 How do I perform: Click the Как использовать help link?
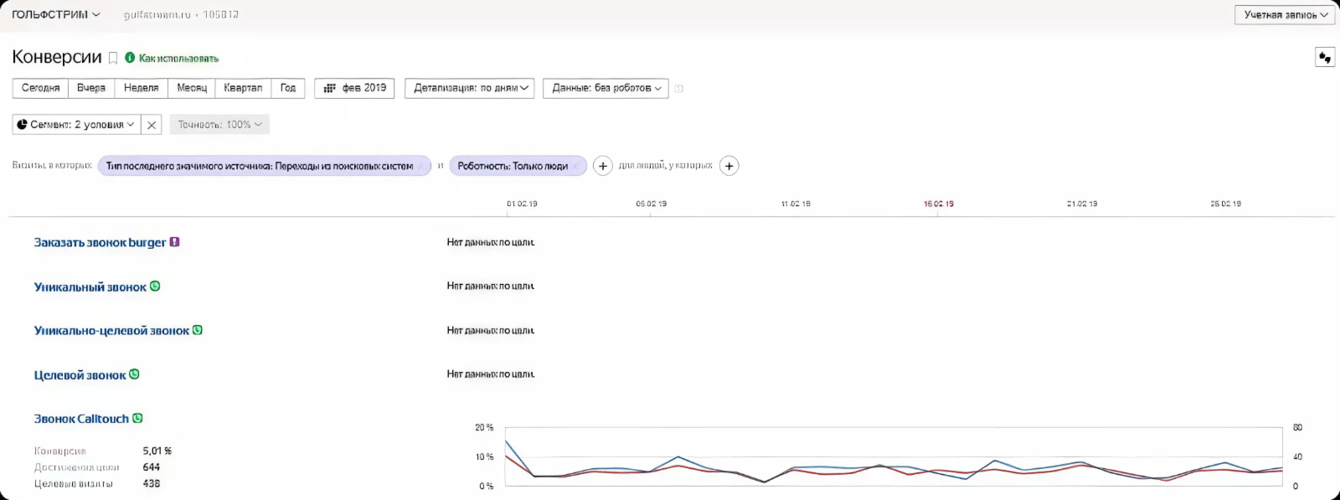[179, 59]
